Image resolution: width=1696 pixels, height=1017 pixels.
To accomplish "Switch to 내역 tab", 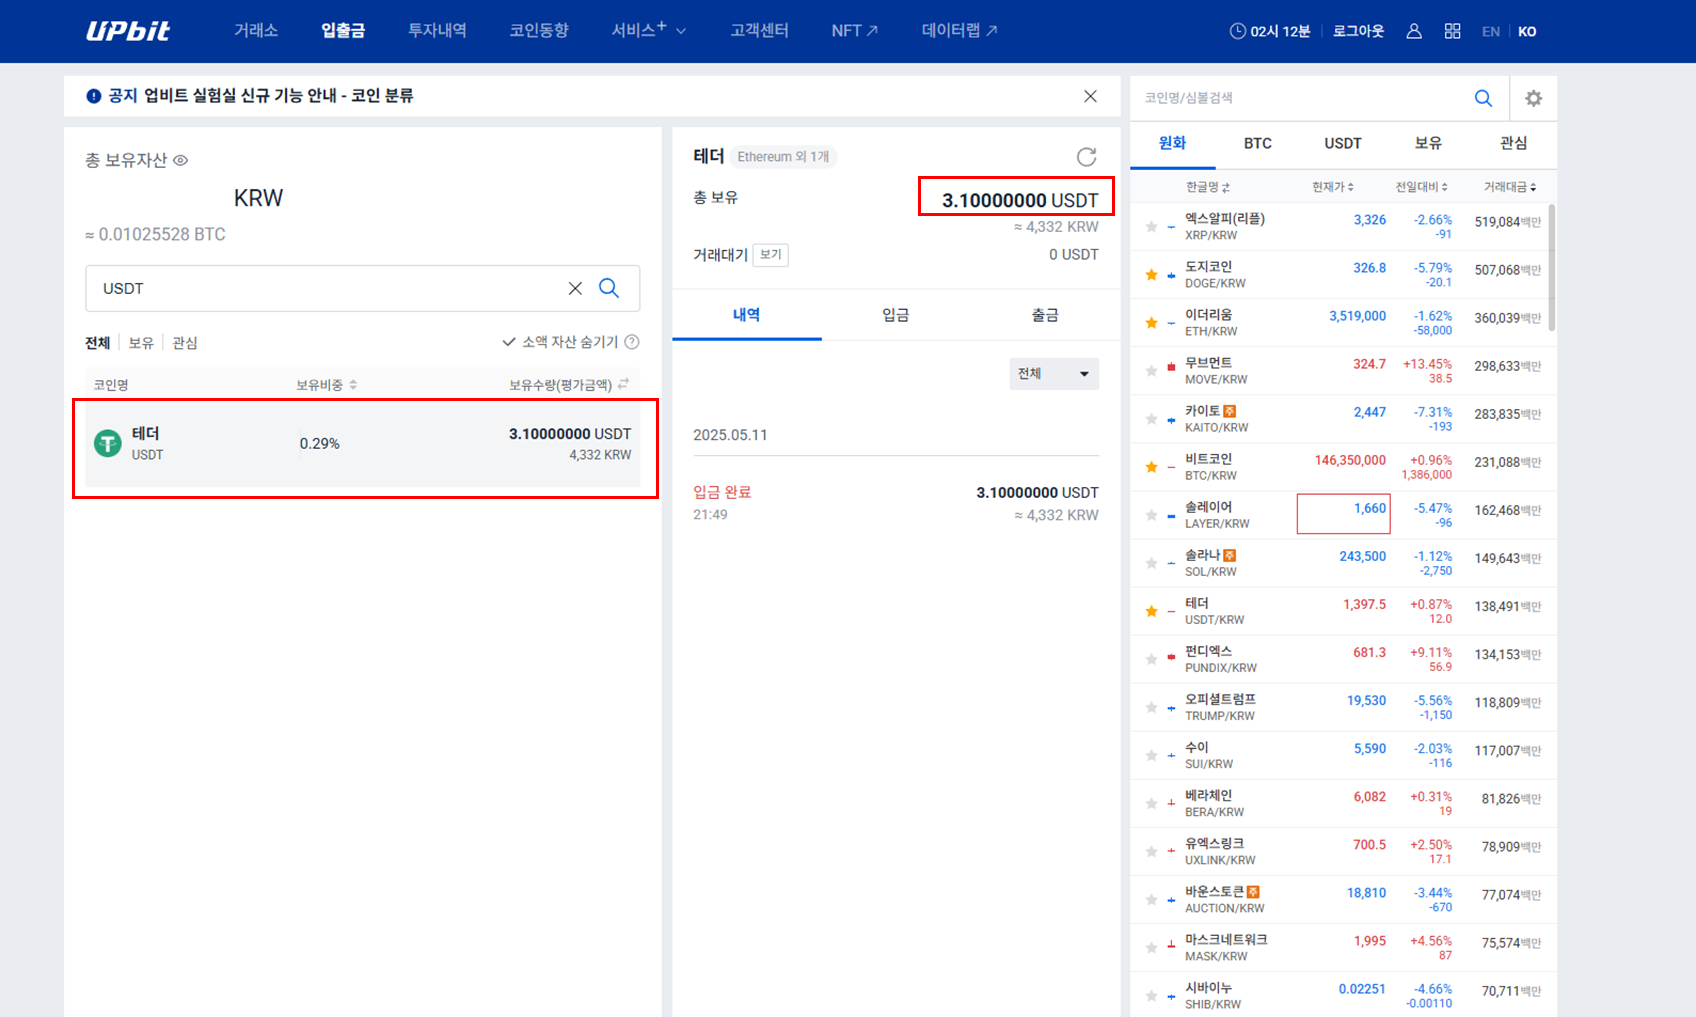I will coord(747,315).
